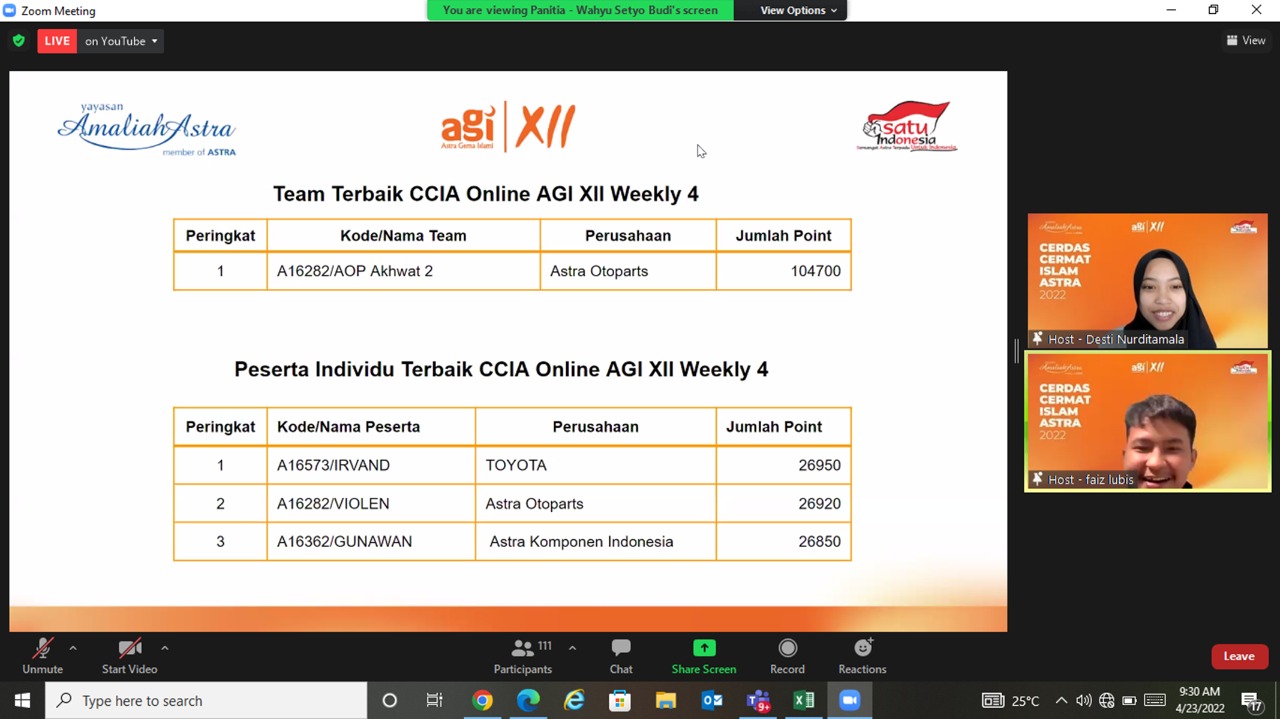
Task: Select Desti Nurditamala's video thumbnail
Action: point(1147,280)
